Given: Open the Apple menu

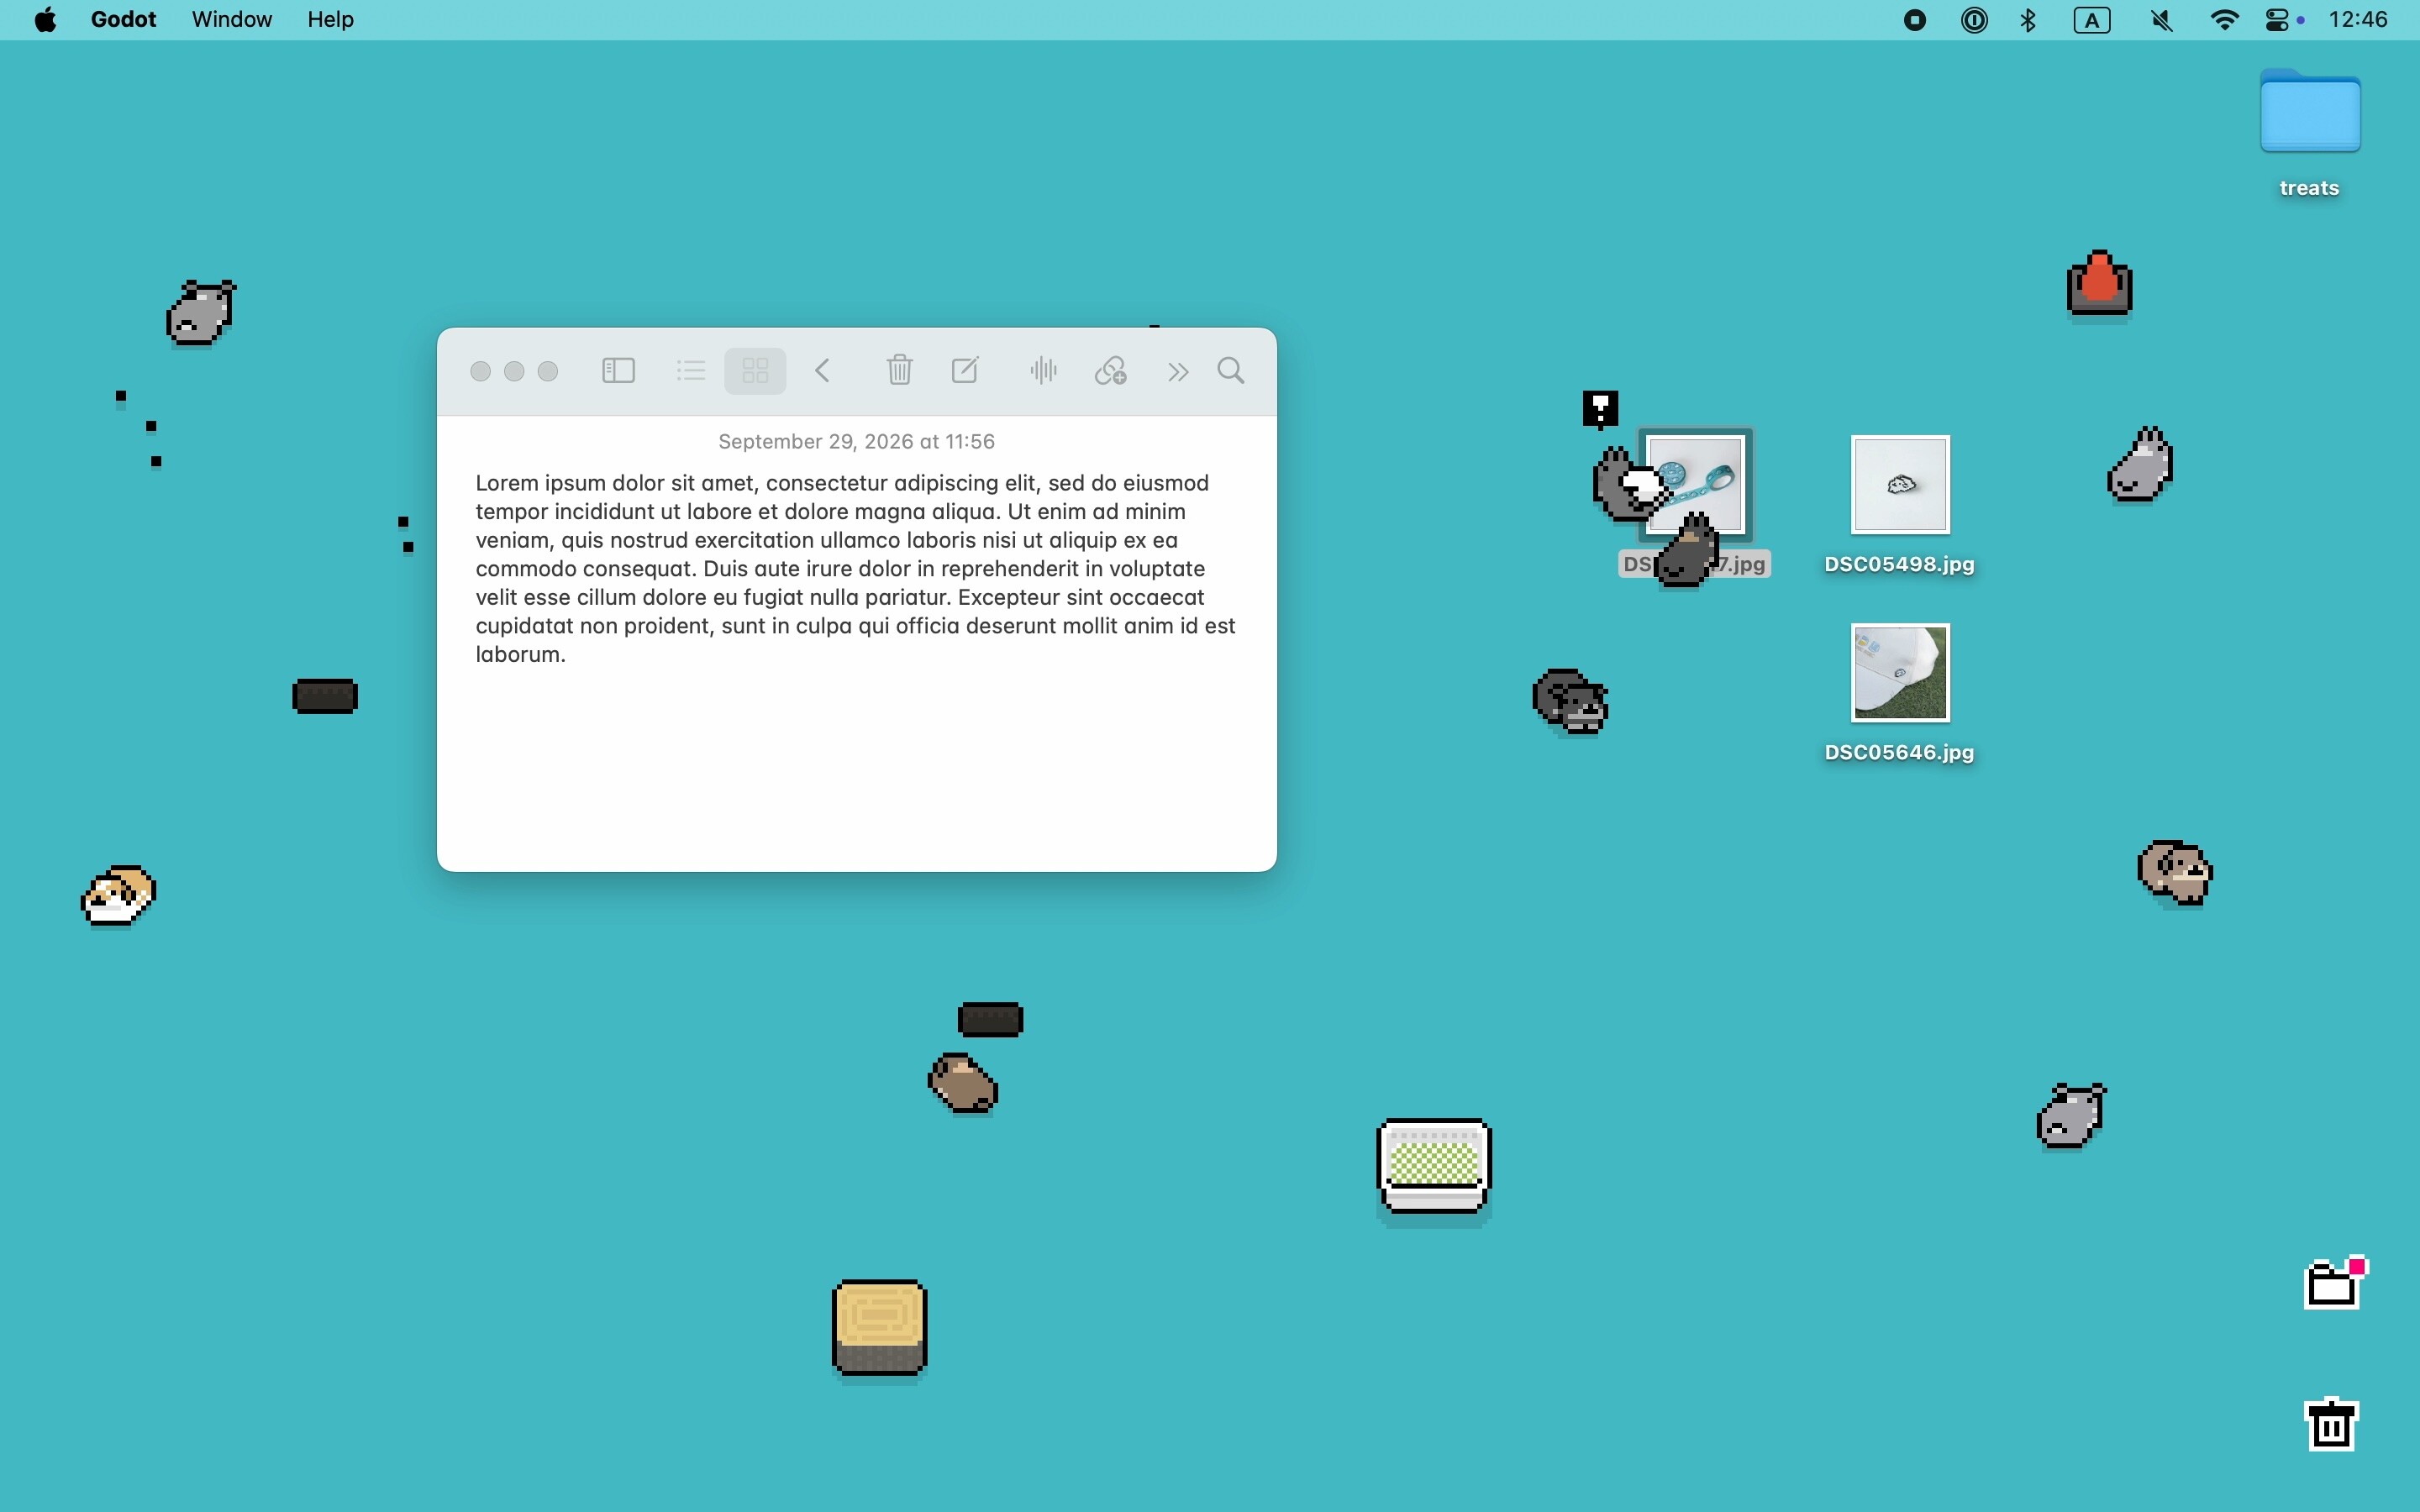Looking at the screenshot, I should pos(45,20).
